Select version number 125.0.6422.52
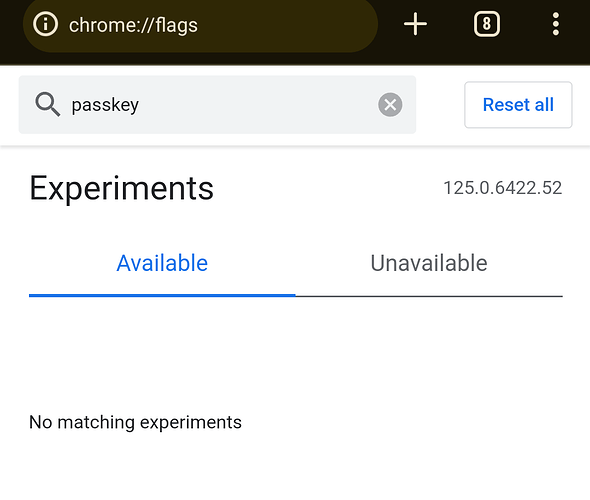This screenshot has width=590, height=500. click(x=503, y=188)
